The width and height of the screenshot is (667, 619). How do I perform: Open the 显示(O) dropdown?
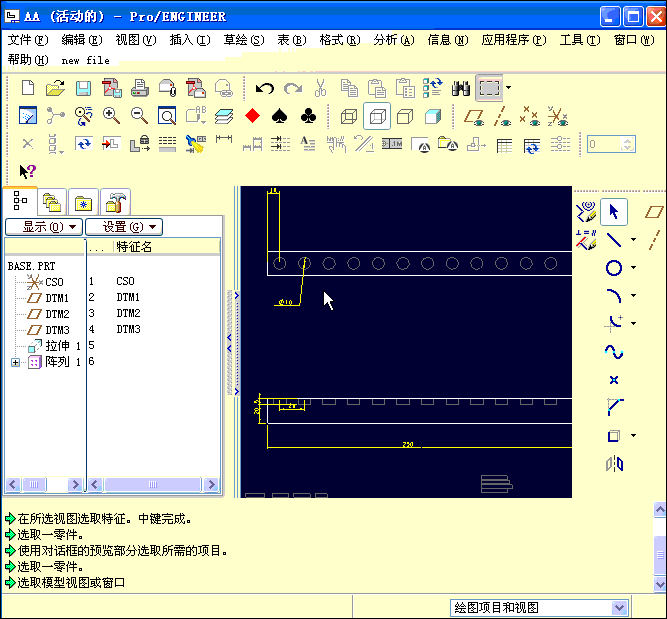point(44,227)
